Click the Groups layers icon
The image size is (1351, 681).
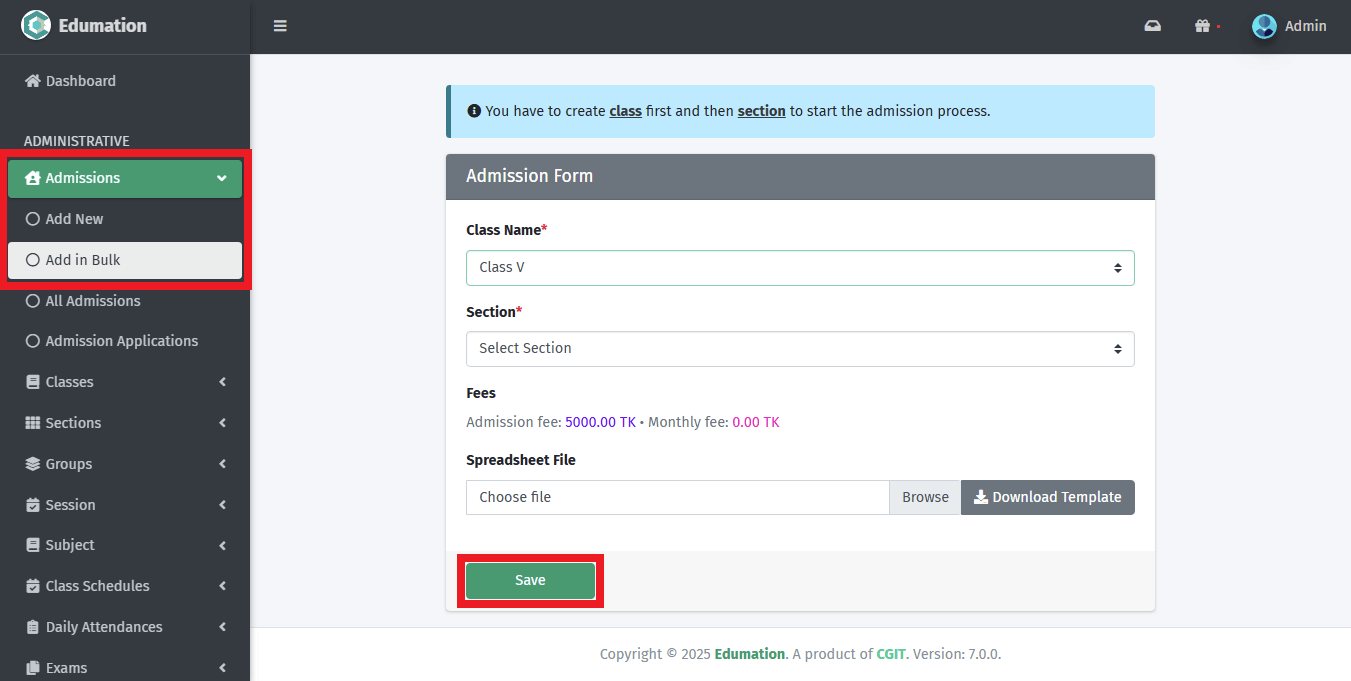click(33, 464)
